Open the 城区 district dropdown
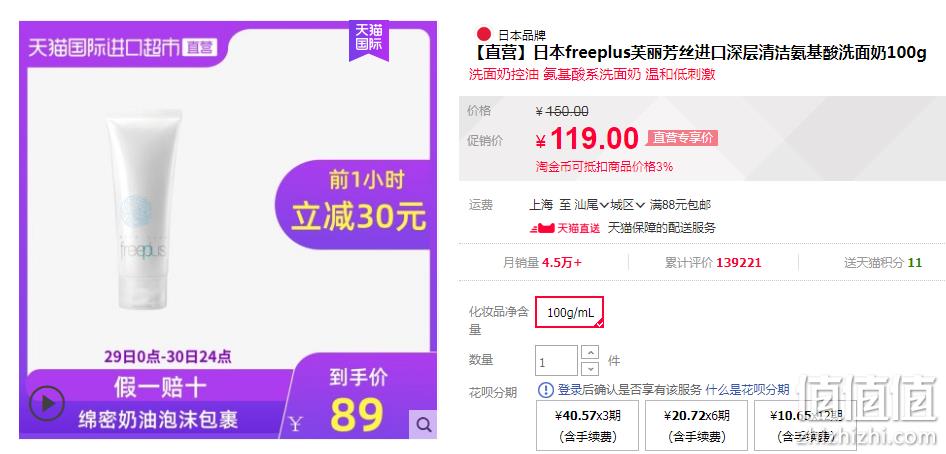Image resolution: width=946 pixels, height=454 pixels. [627, 205]
